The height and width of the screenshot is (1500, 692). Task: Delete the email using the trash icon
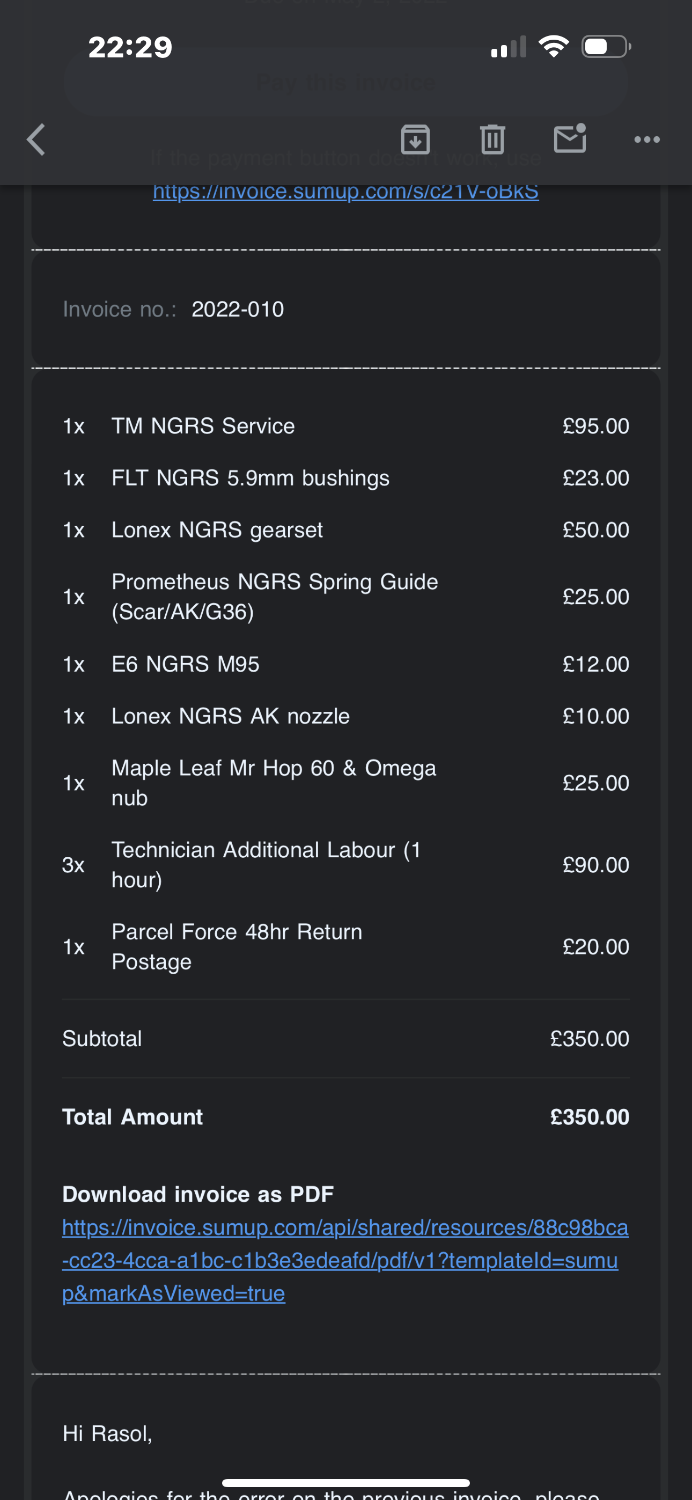(492, 139)
